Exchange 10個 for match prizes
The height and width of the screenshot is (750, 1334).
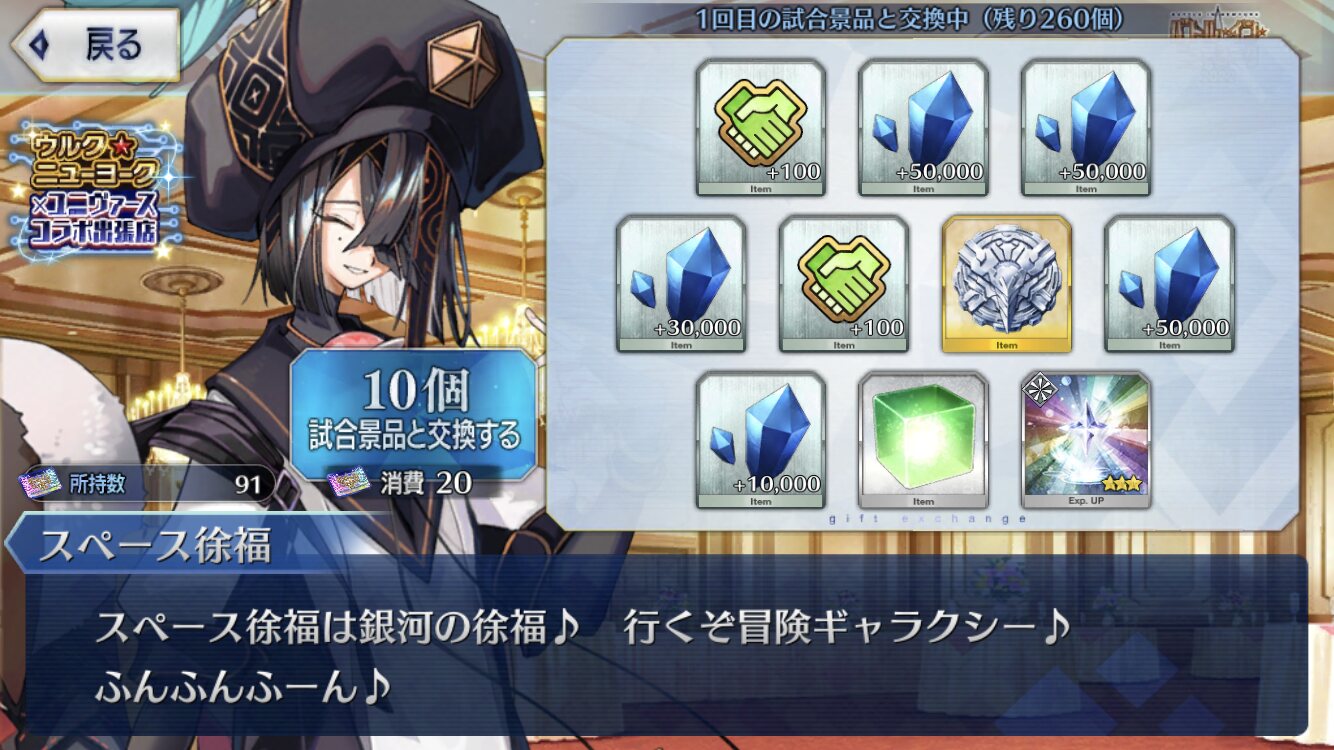[x=414, y=409]
